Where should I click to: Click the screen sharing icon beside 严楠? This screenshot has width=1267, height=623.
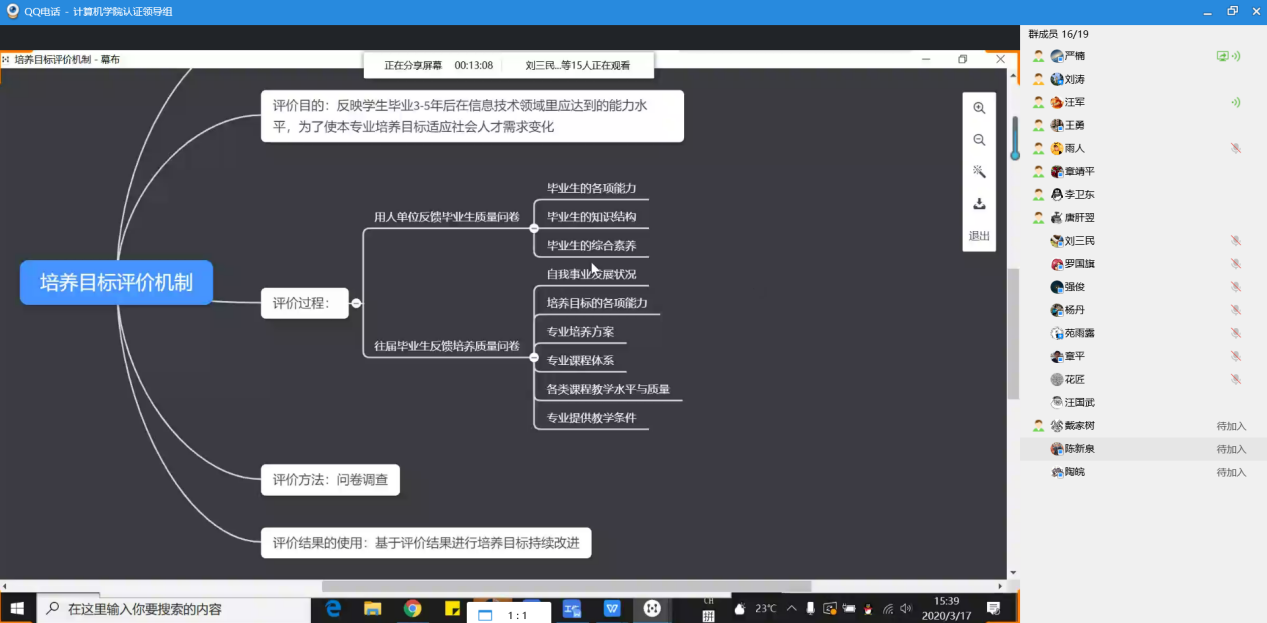pos(1222,56)
